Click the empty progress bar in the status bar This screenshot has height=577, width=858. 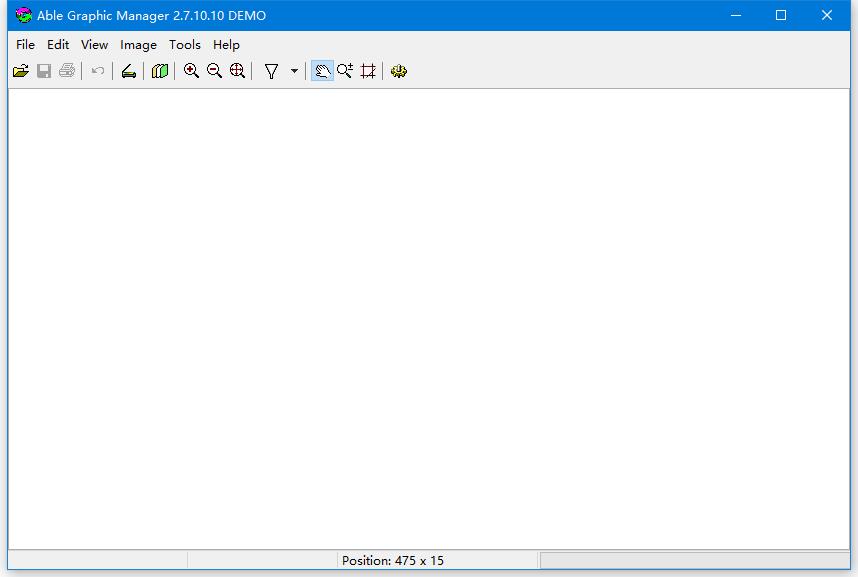[694, 561]
